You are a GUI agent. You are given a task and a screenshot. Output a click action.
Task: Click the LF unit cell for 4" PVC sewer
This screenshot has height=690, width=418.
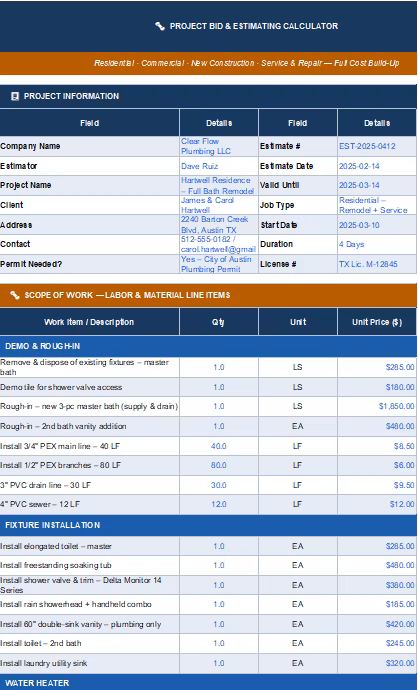click(x=298, y=504)
